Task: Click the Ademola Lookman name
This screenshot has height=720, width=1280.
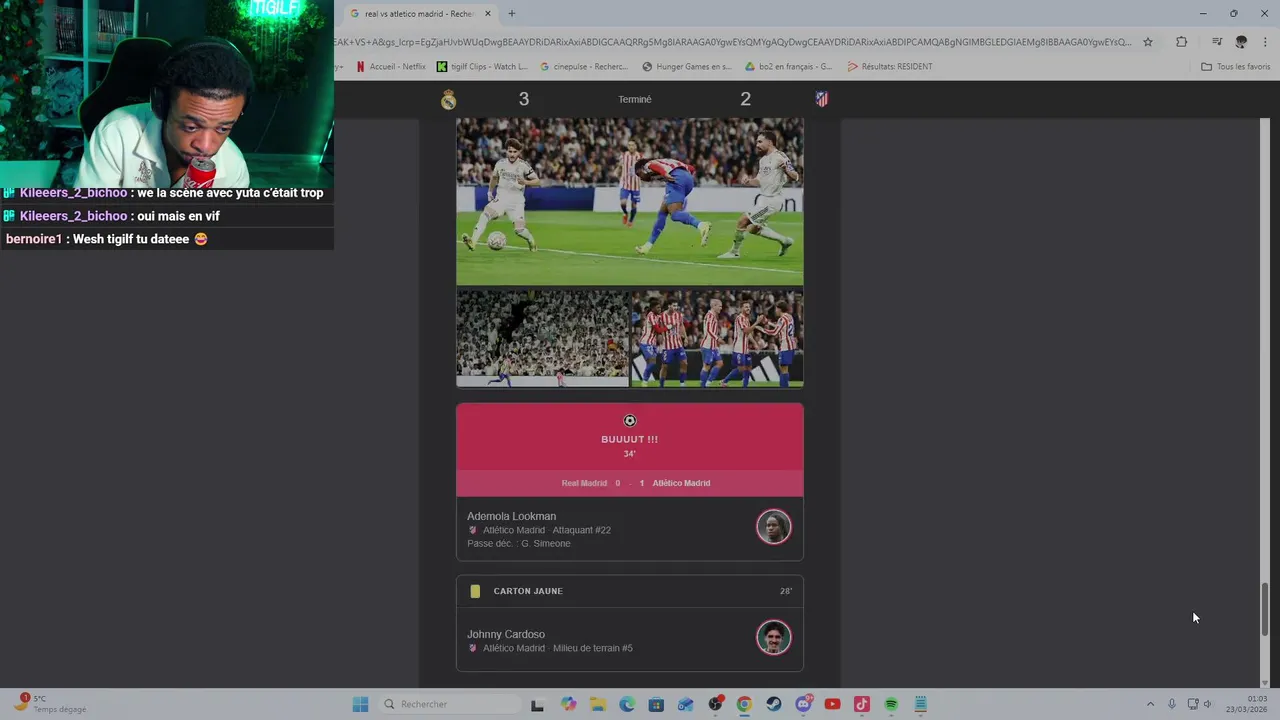Action: pyautogui.click(x=511, y=516)
